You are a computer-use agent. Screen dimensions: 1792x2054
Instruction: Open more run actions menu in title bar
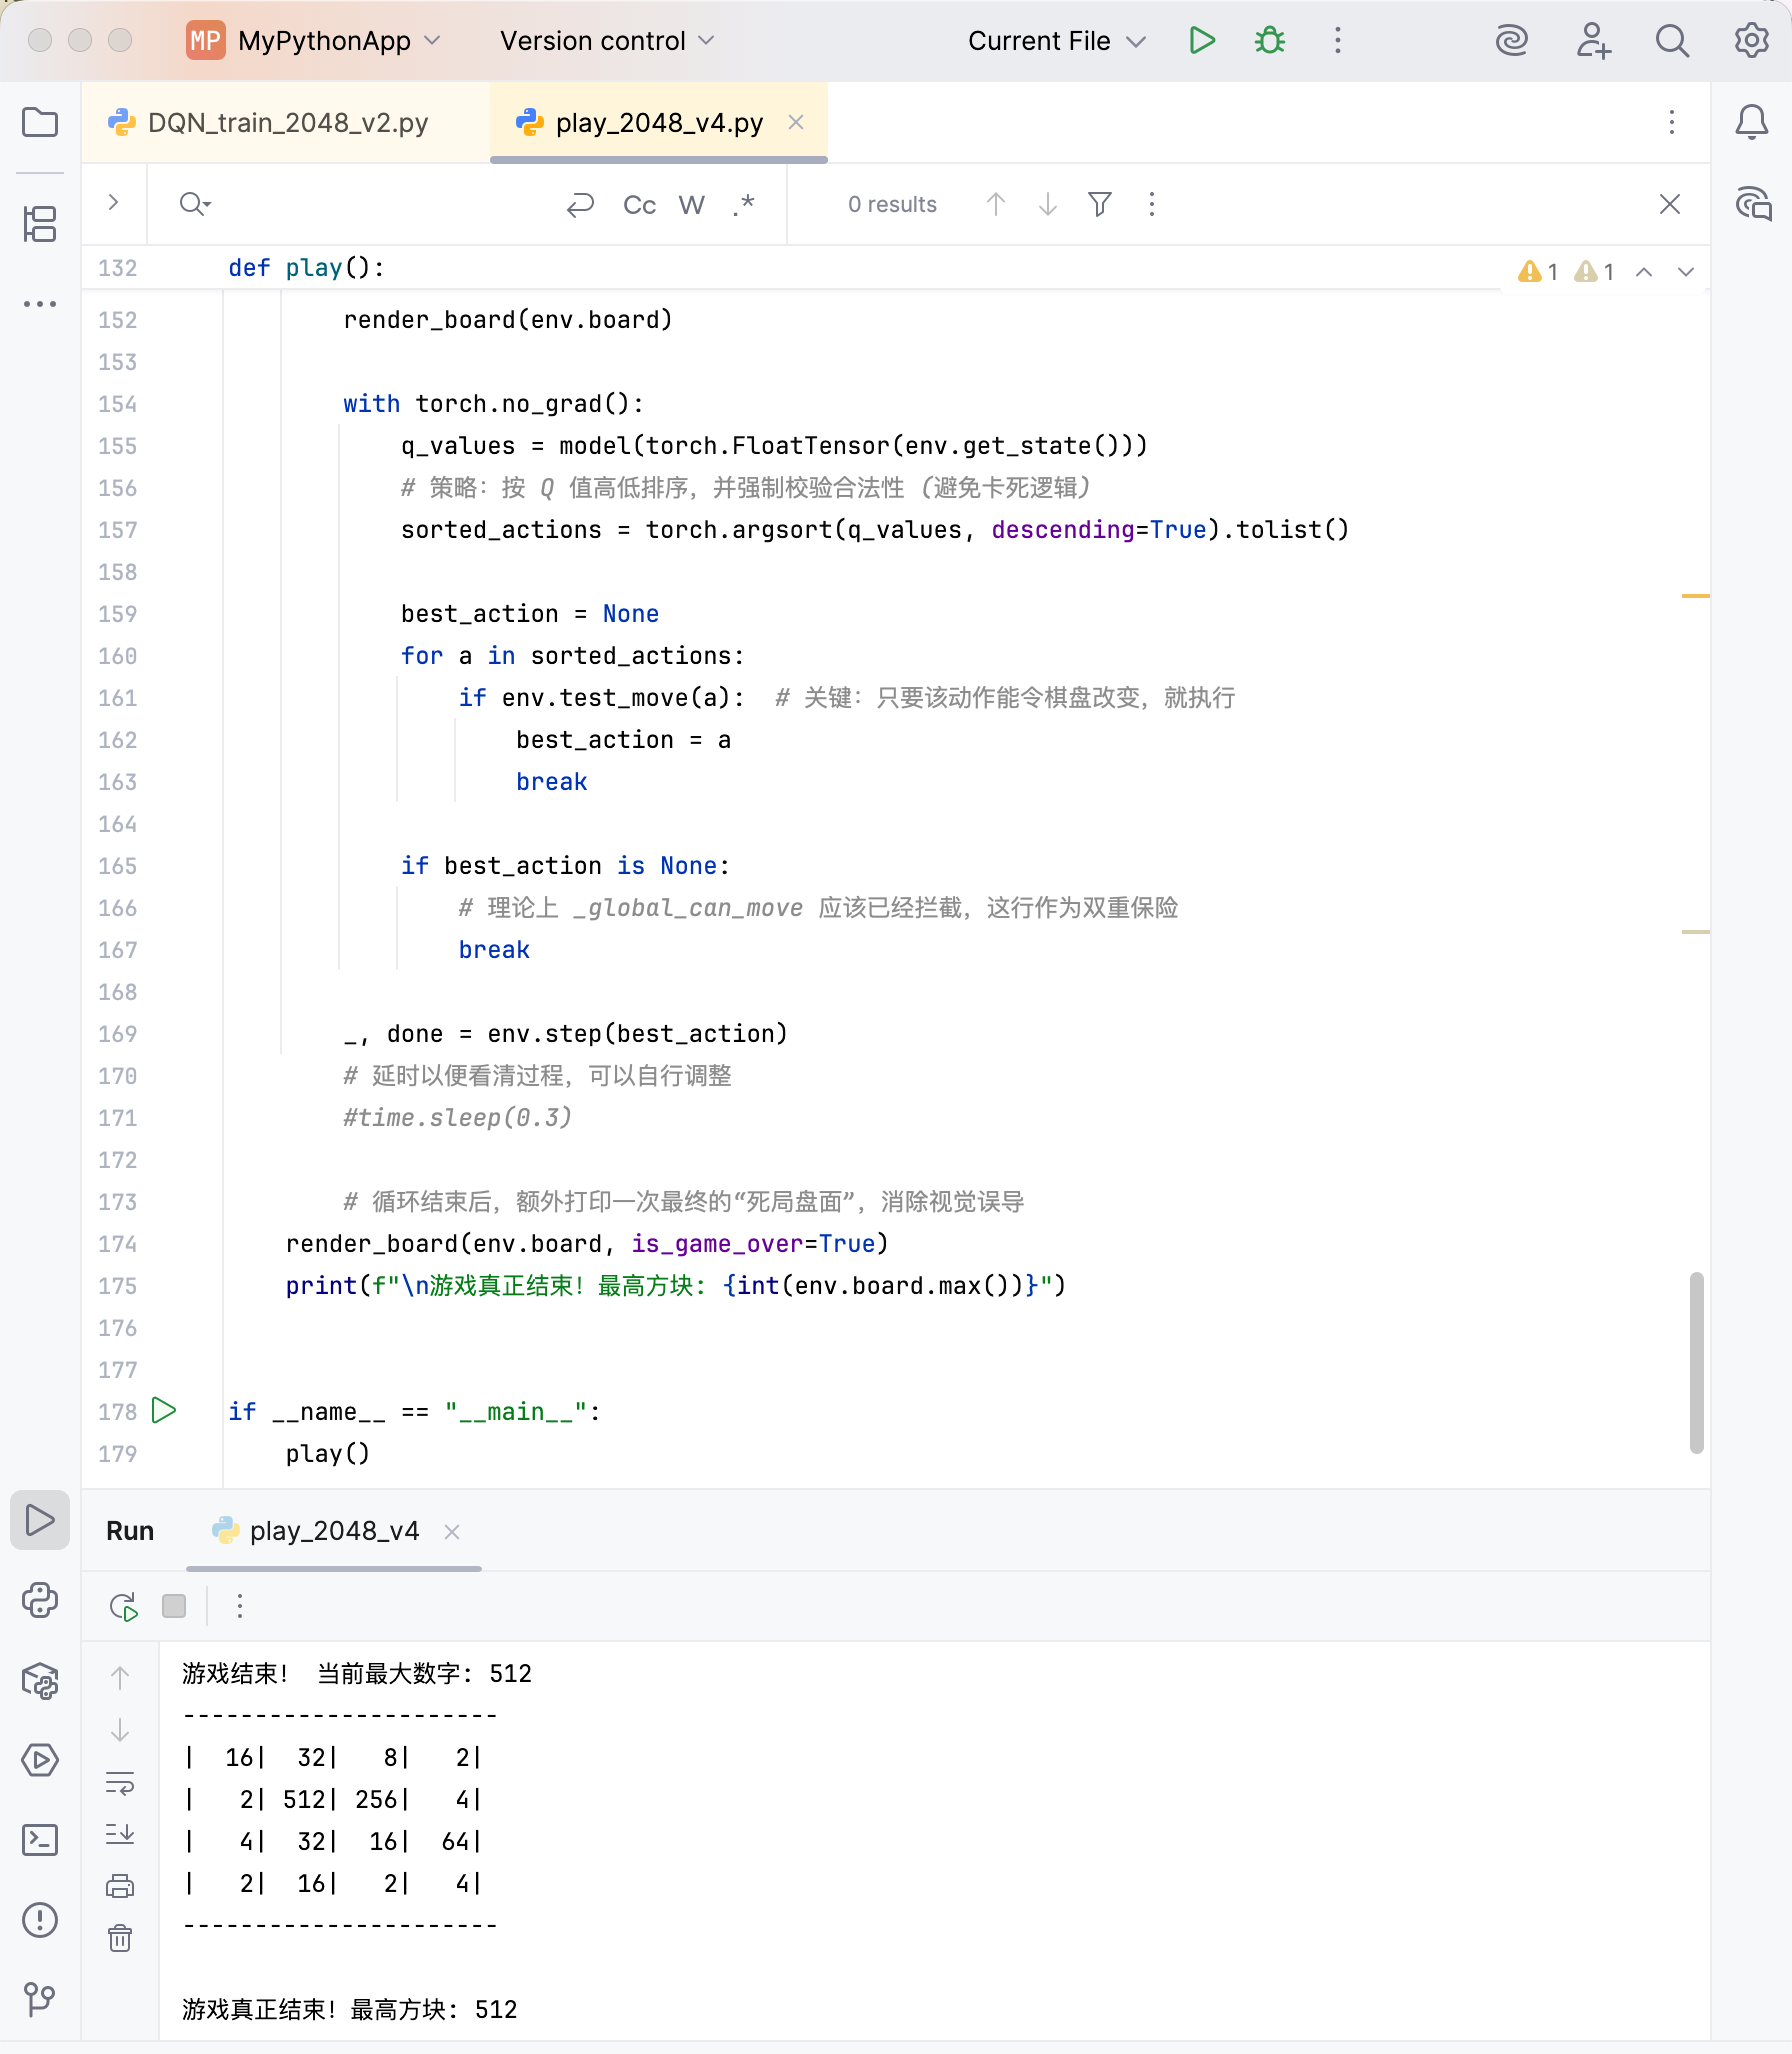point(1338,41)
